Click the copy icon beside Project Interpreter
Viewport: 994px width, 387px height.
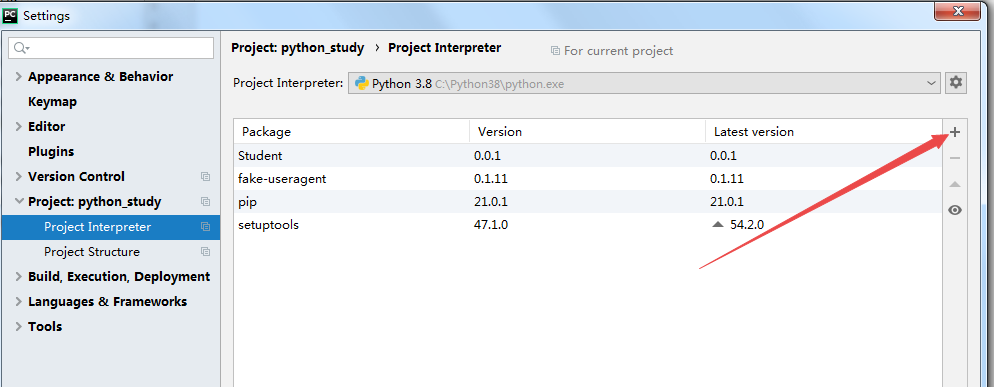click(x=205, y=226)
